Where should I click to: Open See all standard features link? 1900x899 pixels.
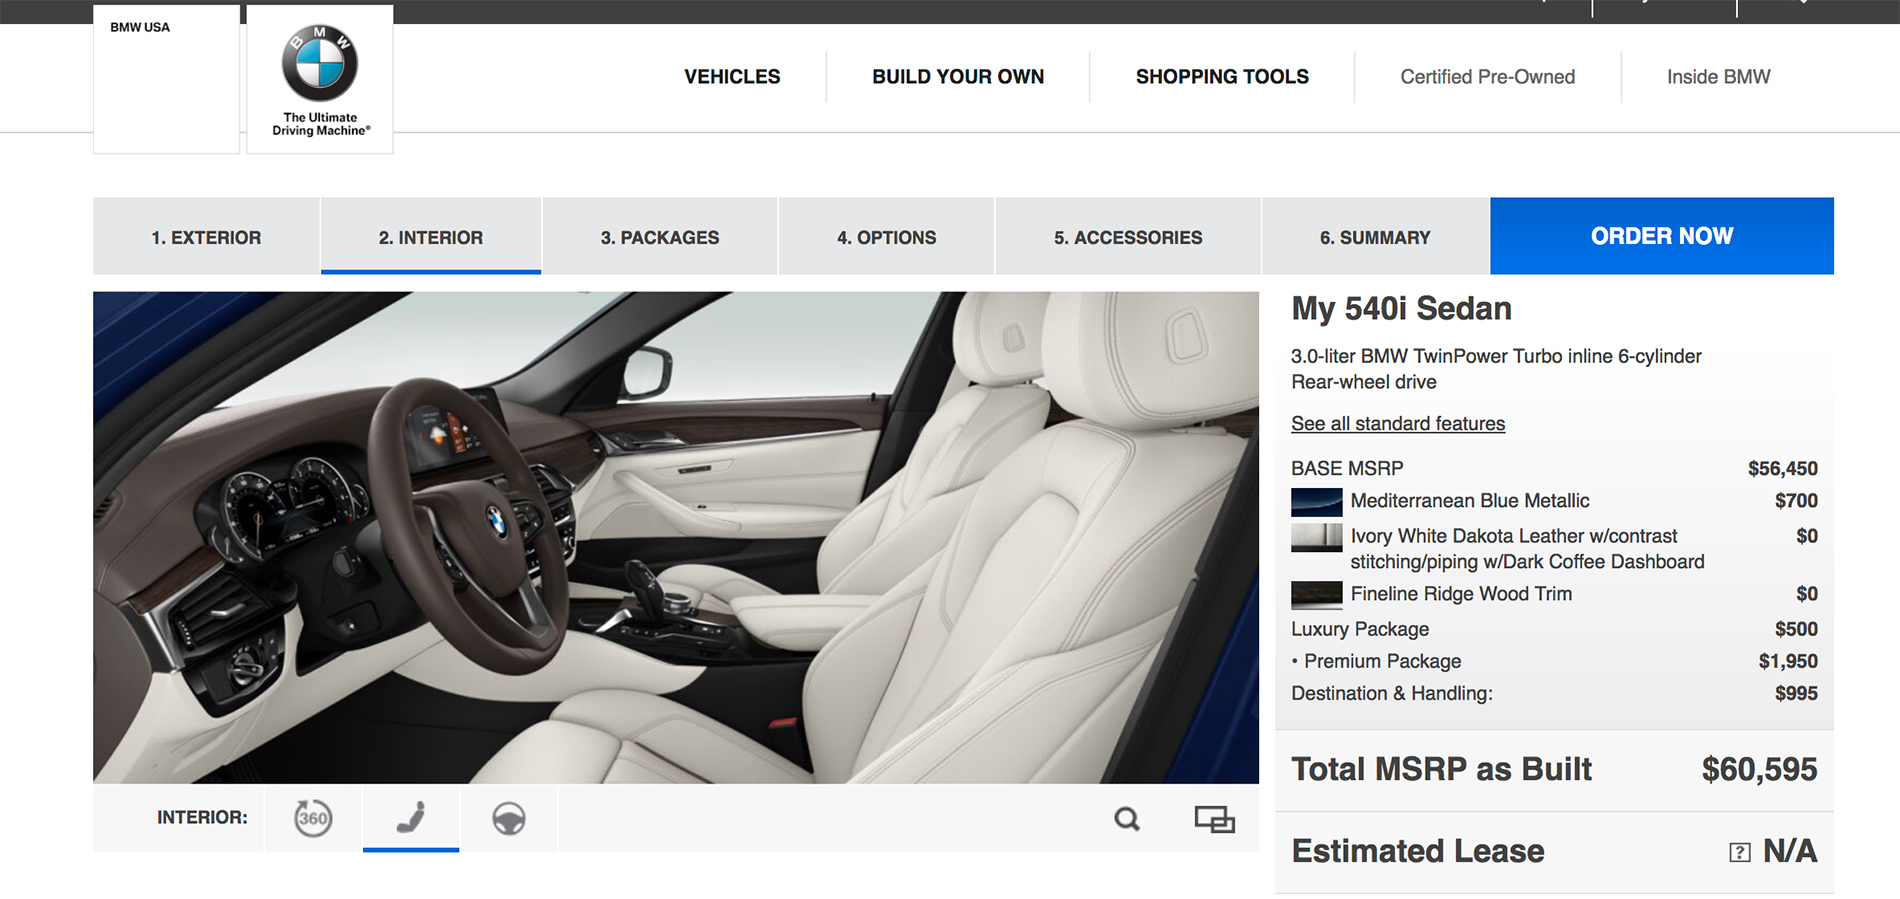(1397, 423)
